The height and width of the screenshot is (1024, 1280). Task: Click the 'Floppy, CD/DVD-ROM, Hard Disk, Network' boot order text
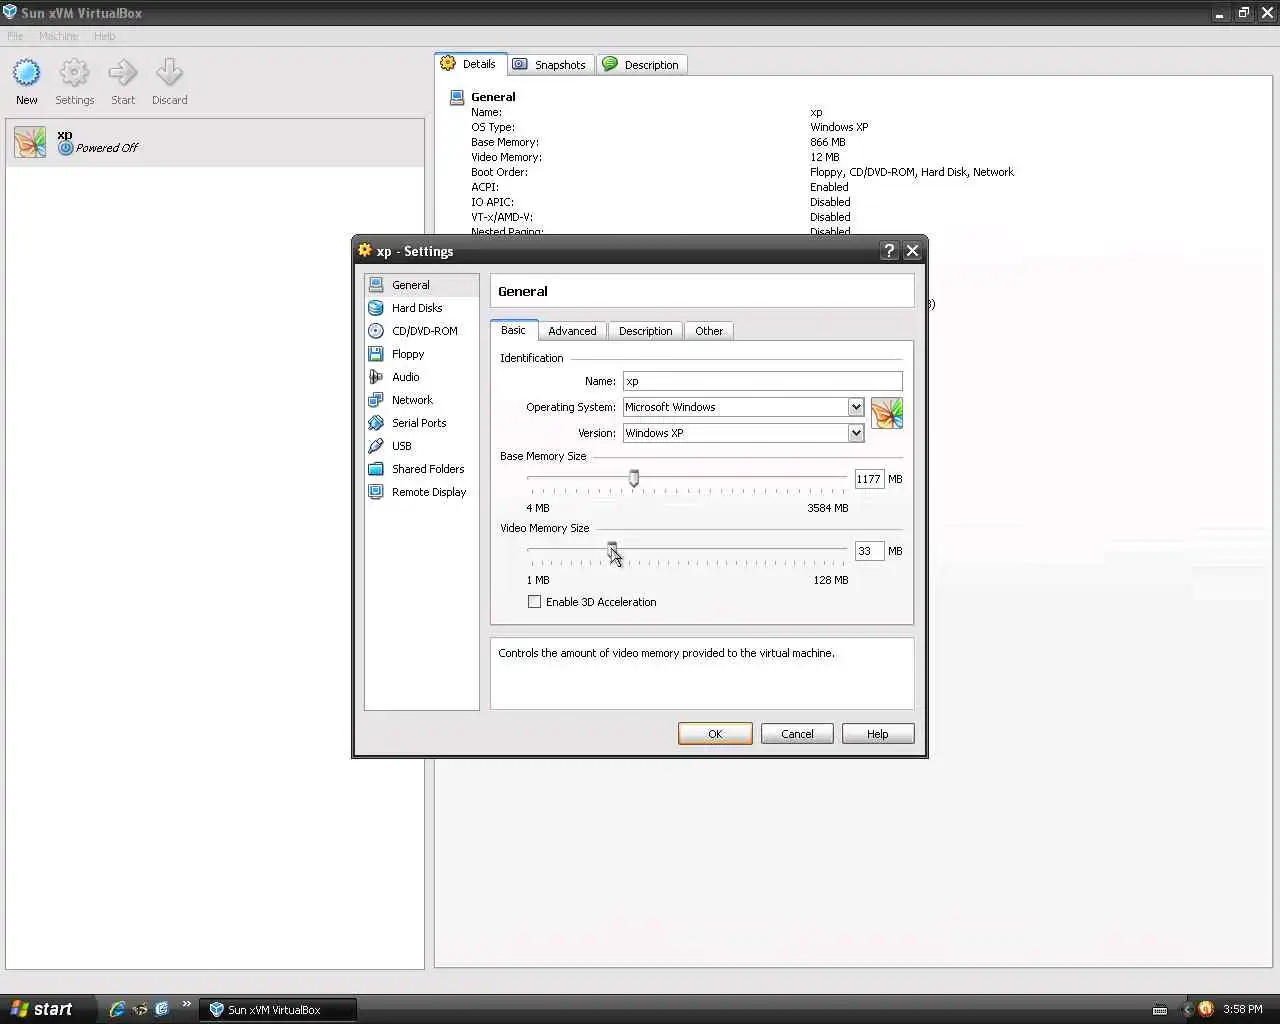point(912,172)
